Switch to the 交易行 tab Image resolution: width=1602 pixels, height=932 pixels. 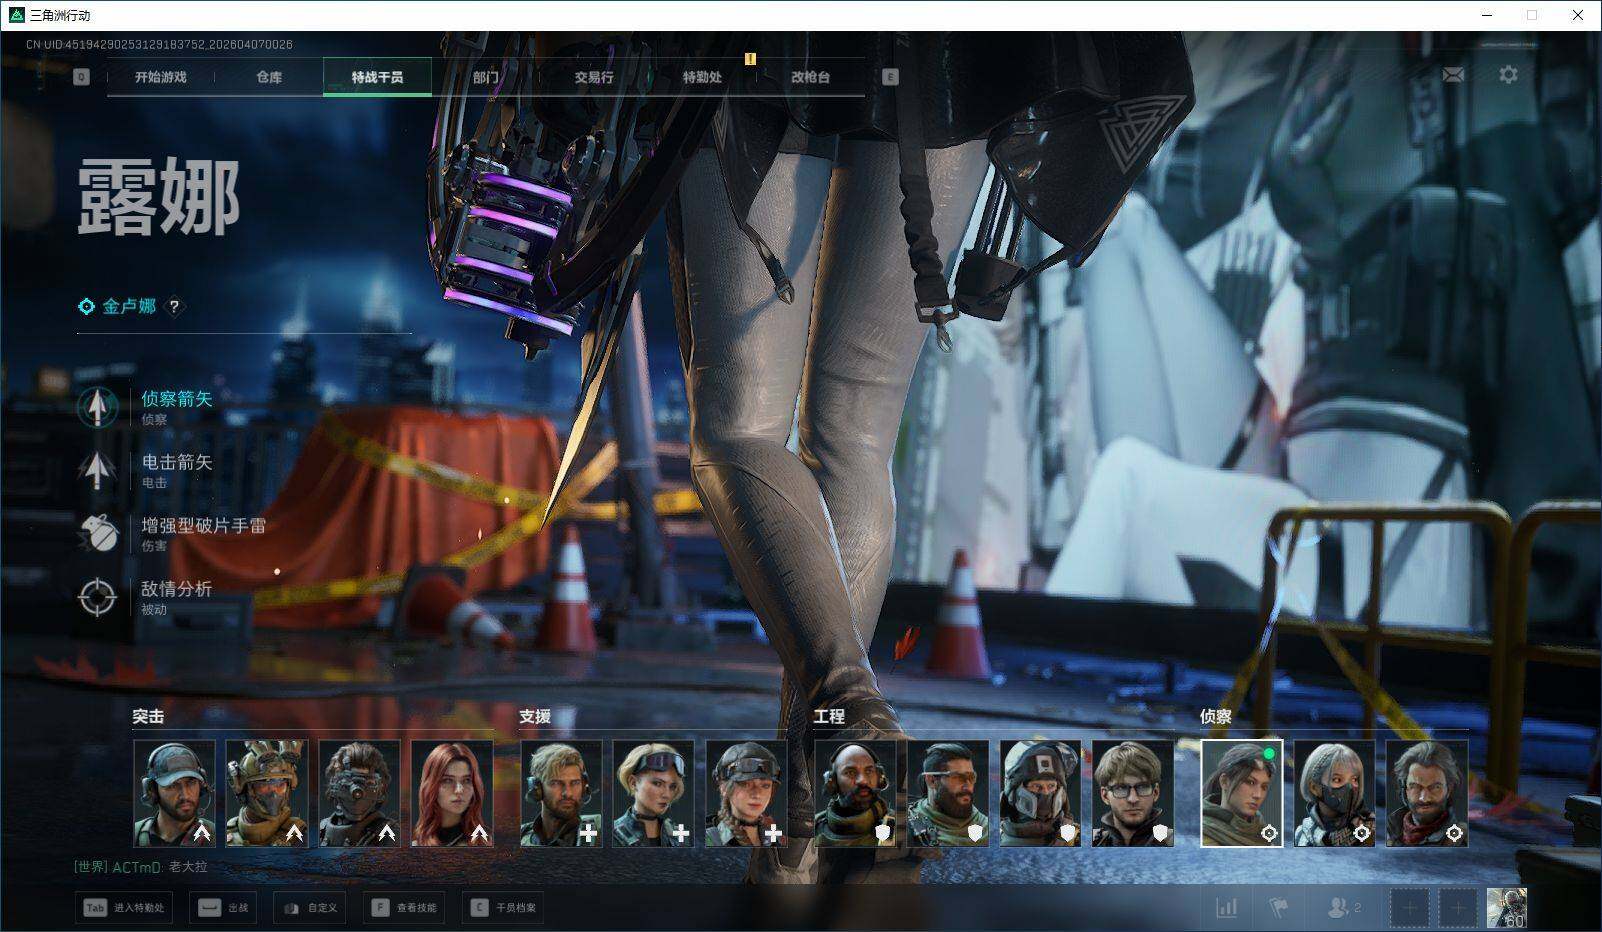(594, 77)
